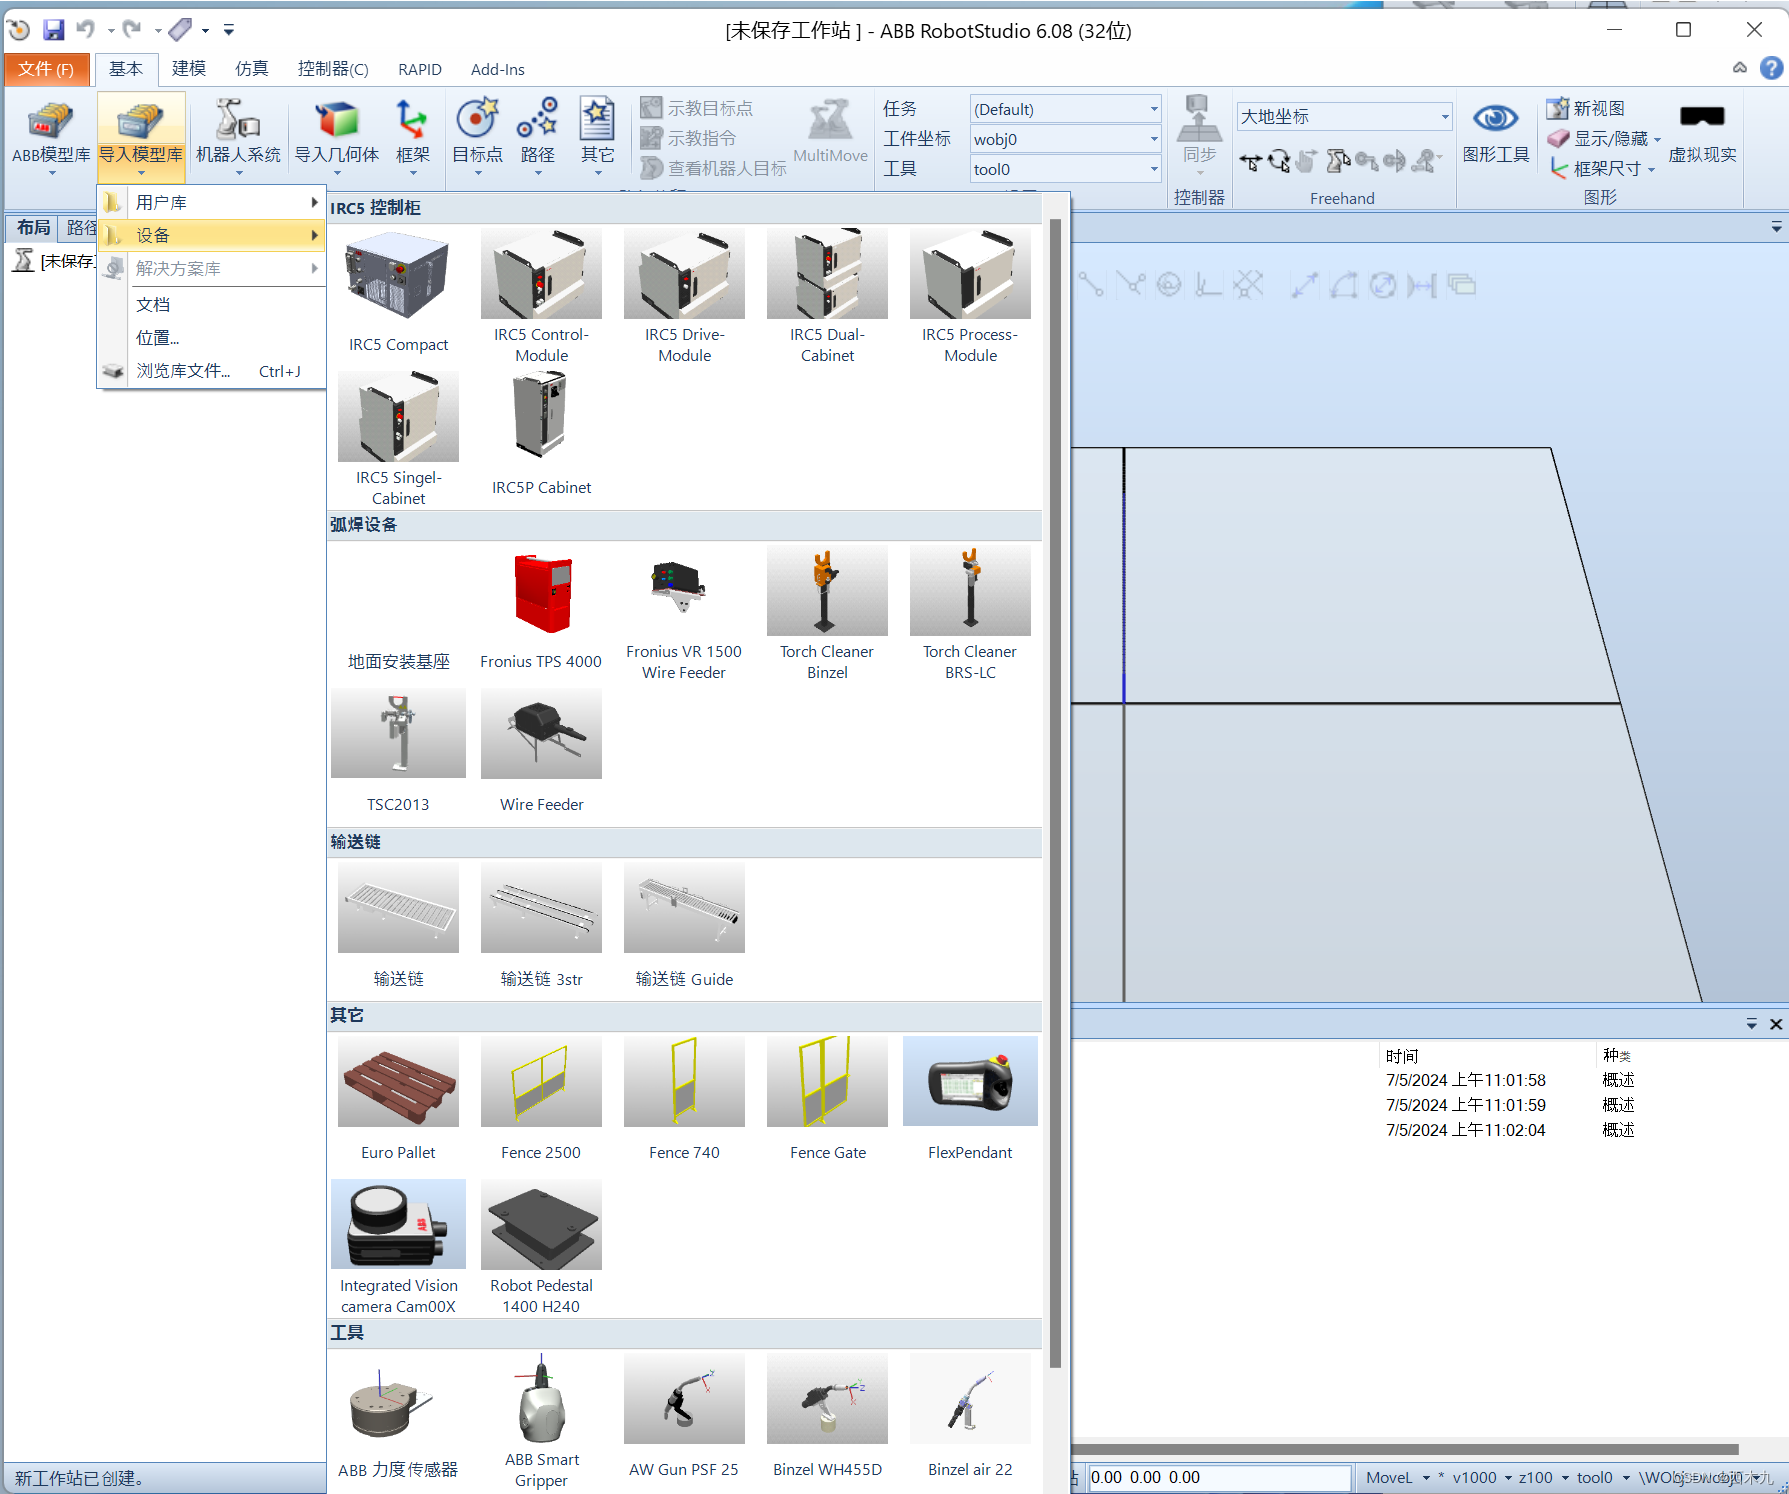
Task: Click the 新视图 new view button
Action: tap(1587, 108)
